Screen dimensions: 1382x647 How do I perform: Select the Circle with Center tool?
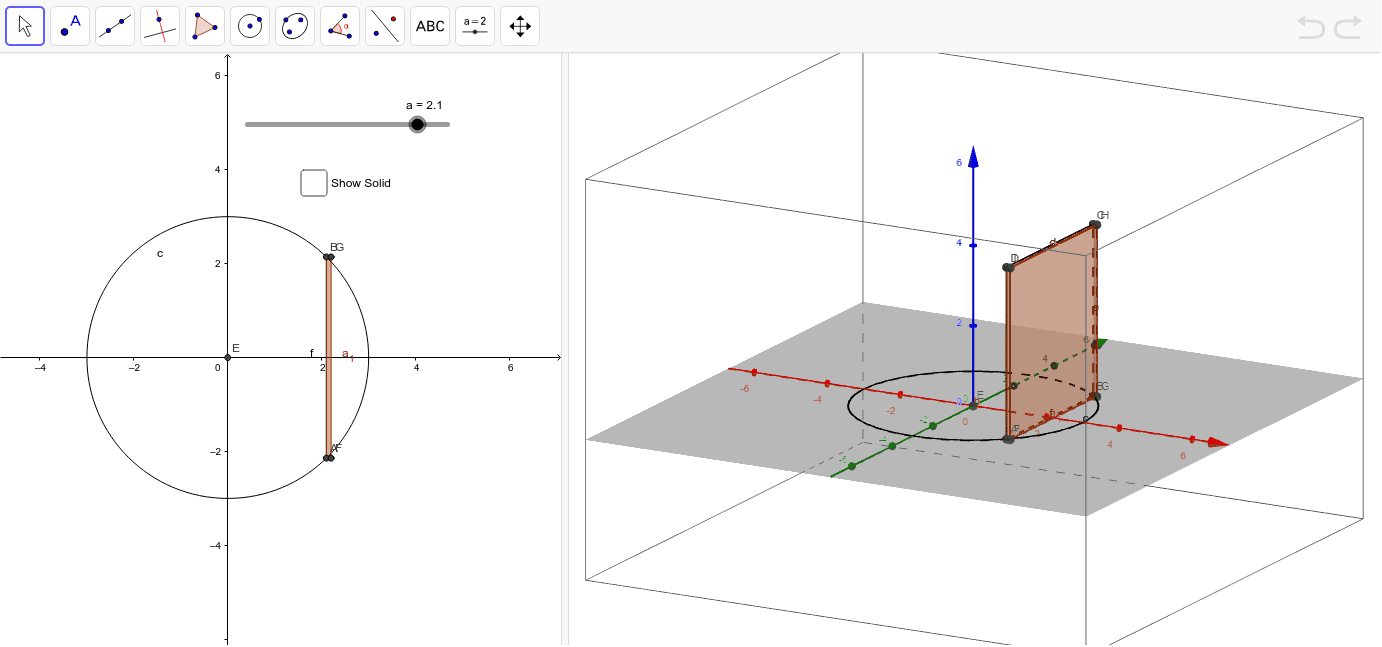pyautogui.click(x=250, y=25)
